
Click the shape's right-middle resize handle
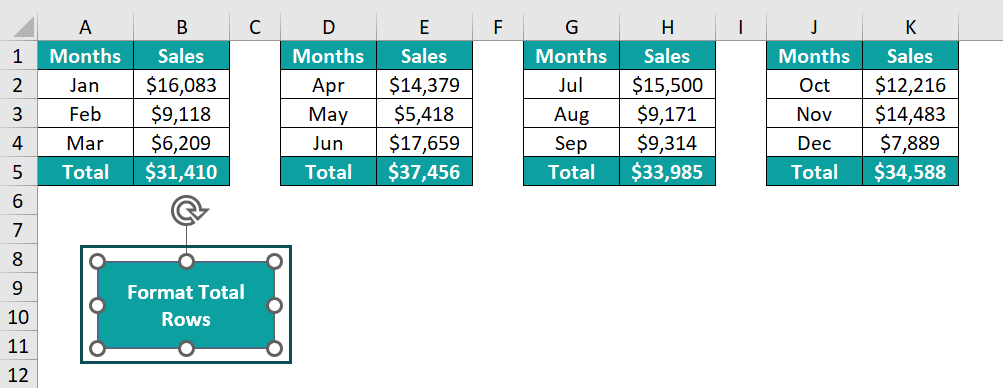pyautogui.click(x=274, y=306)
